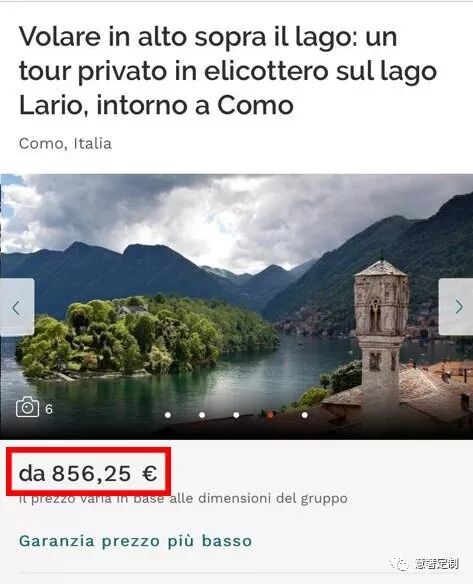The height and width of the screenshot is (584, 473).
Task: Click the bell tower in photo
Action: point(381,331)
